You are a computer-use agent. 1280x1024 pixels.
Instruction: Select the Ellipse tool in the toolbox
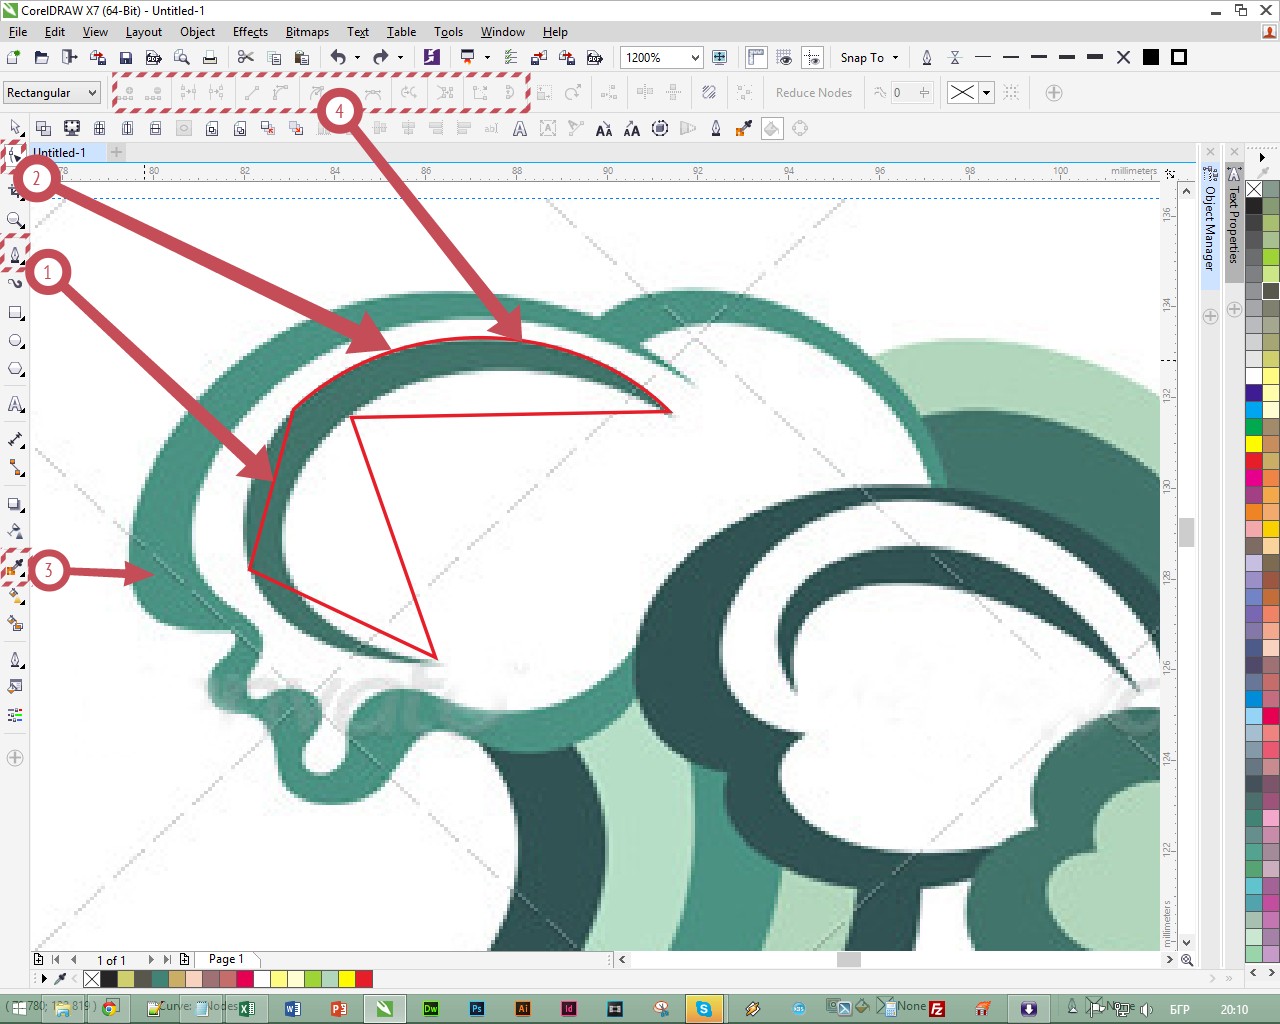(15, 341)
